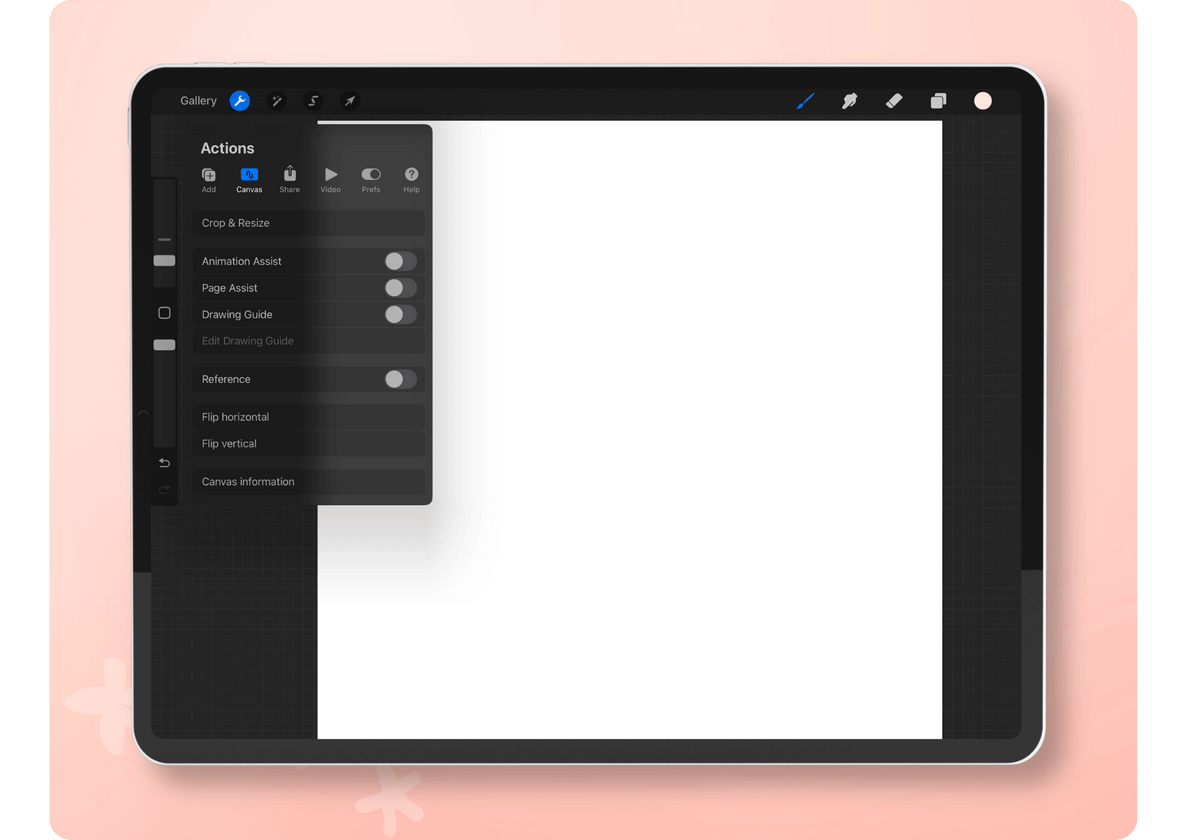Viewport: 1200px width, 840px height.
Task: Choose Flip vertical
Action: (x=309, y=444)
